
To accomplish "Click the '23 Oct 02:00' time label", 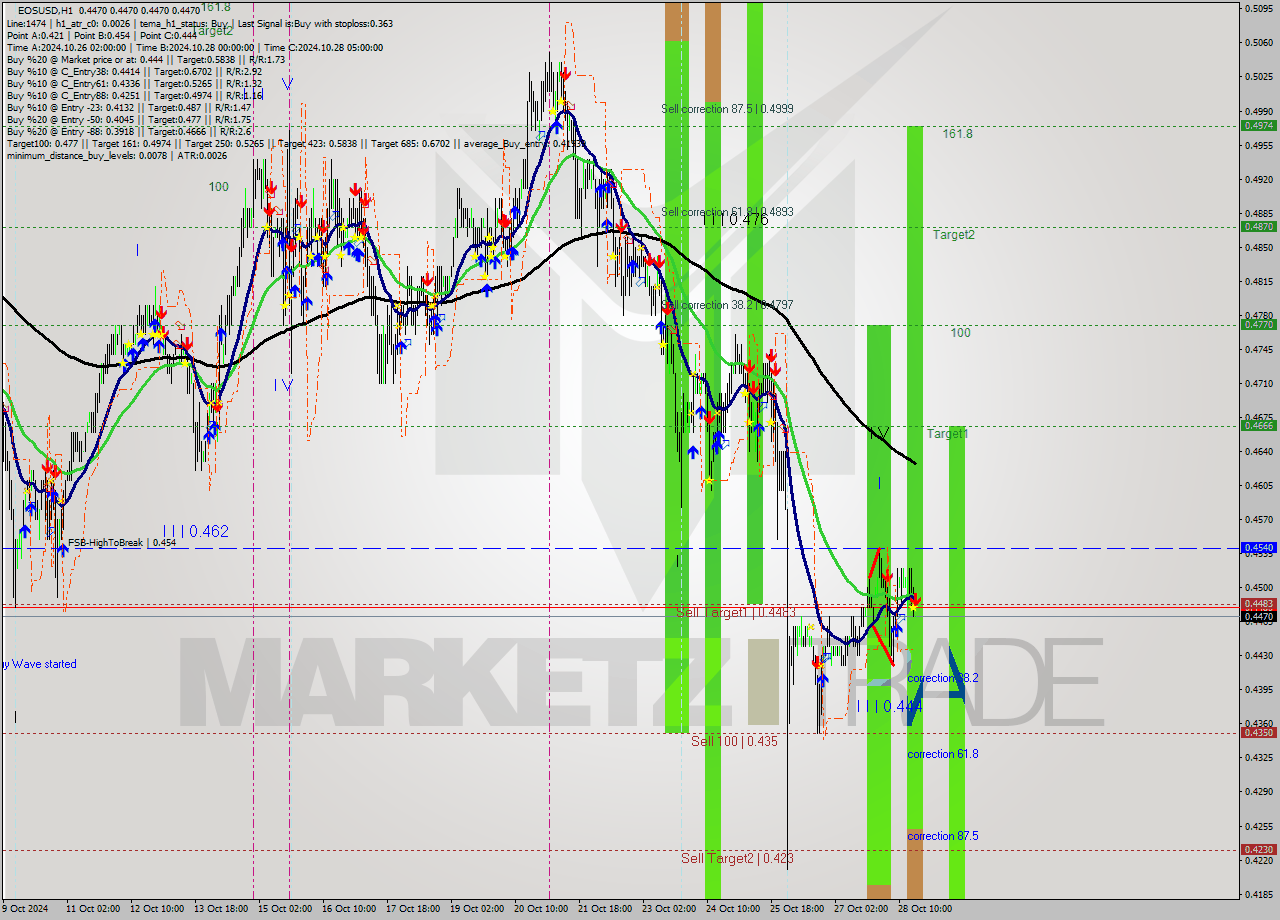I will point(669,909).
